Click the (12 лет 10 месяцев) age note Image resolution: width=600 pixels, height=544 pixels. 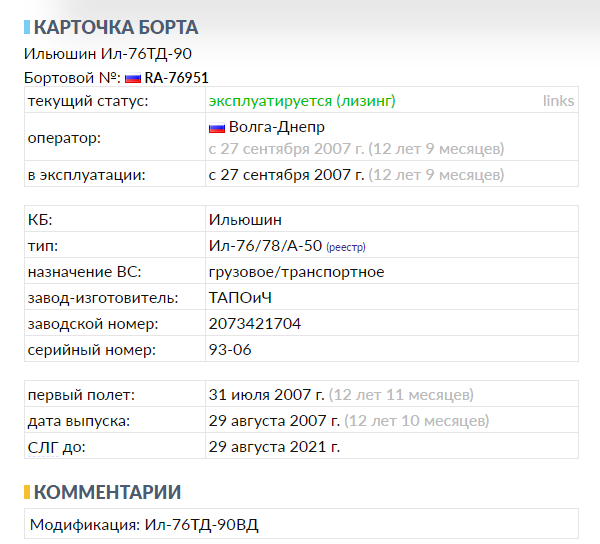coord(416,421)
